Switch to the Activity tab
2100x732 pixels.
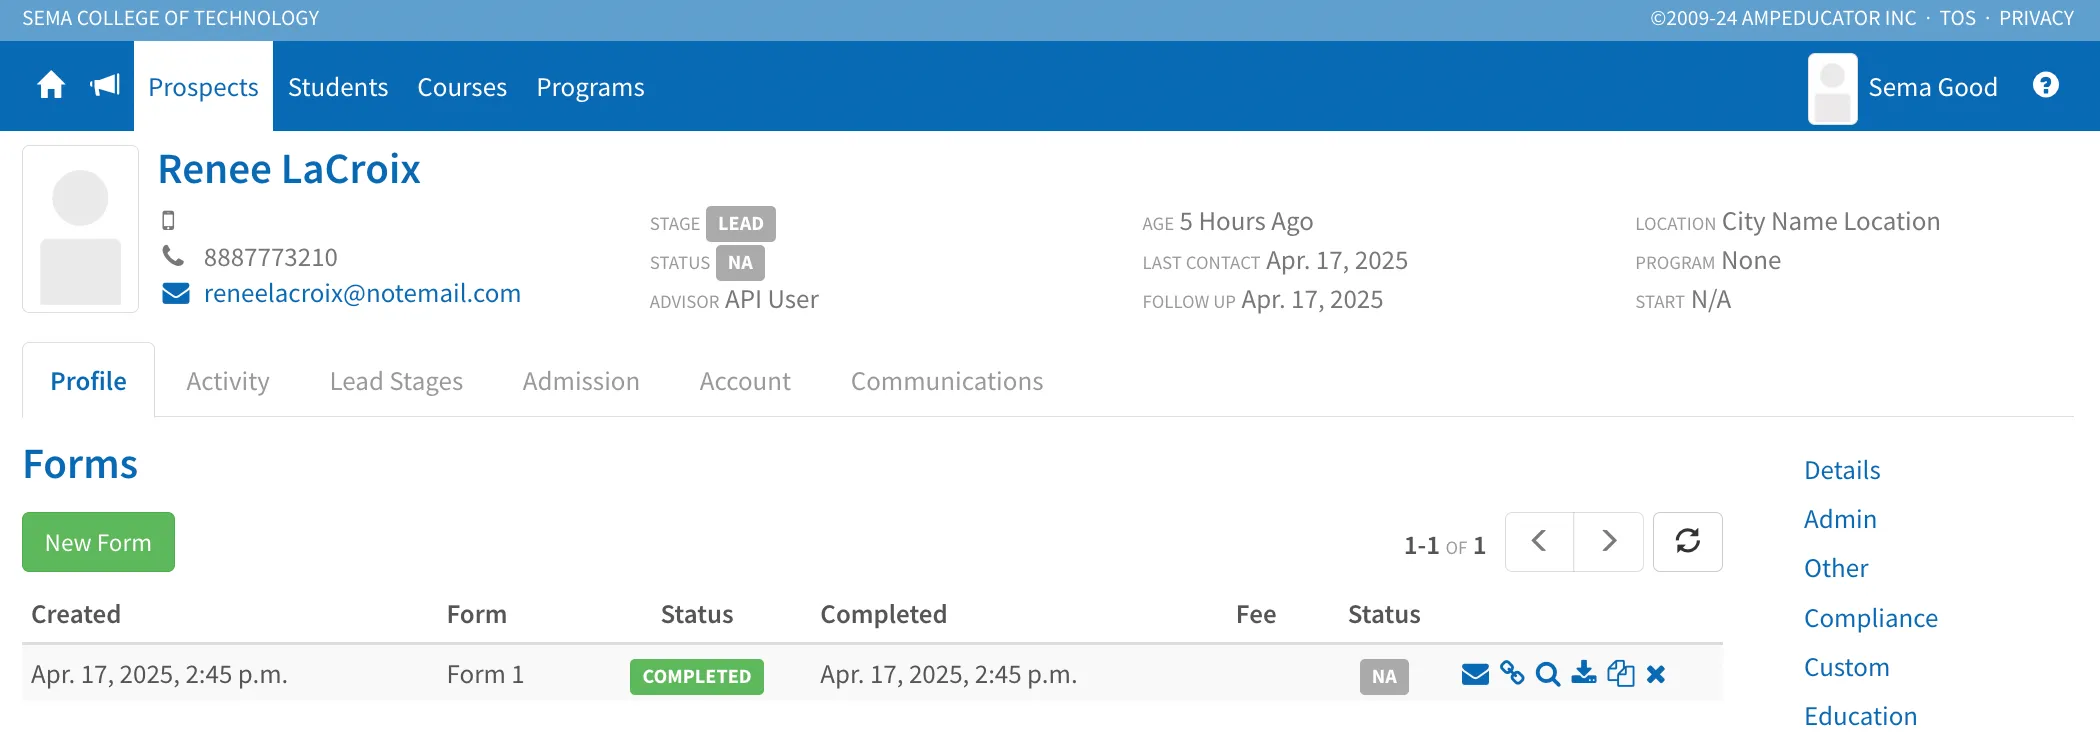pyautogui.click(x=228, y=381)
